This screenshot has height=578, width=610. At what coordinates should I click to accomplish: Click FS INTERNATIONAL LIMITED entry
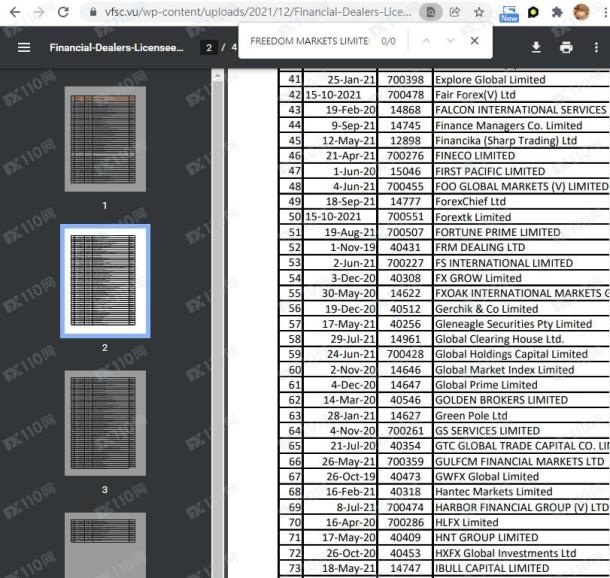pyautogui.click(x=504, y=263)
